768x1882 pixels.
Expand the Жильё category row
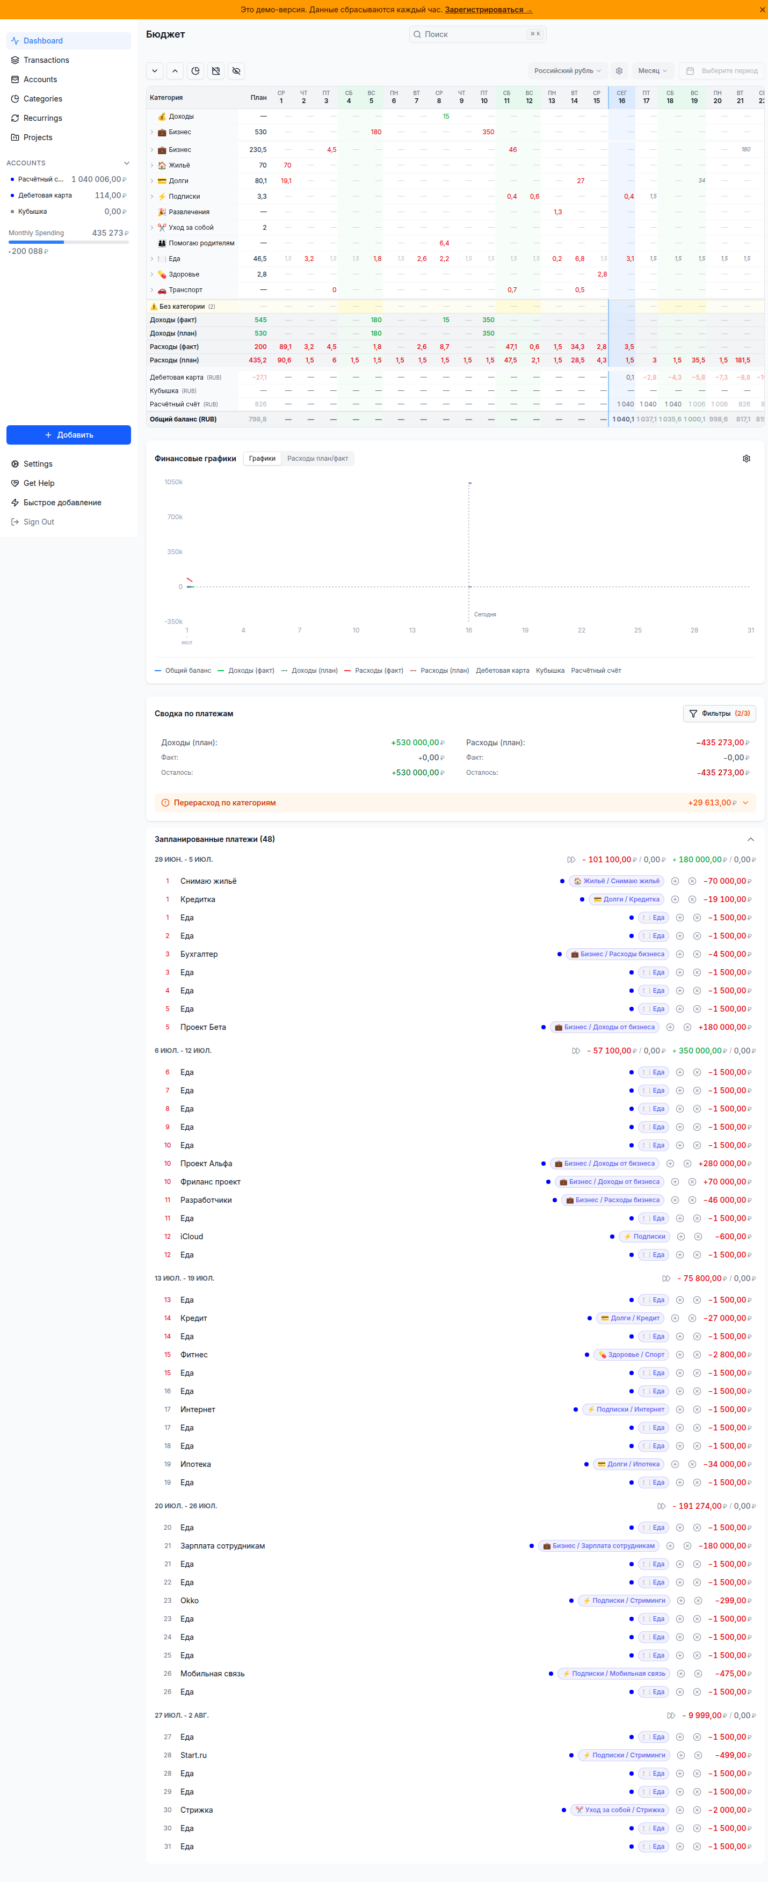pyautogui.click(x=152, y=165)
